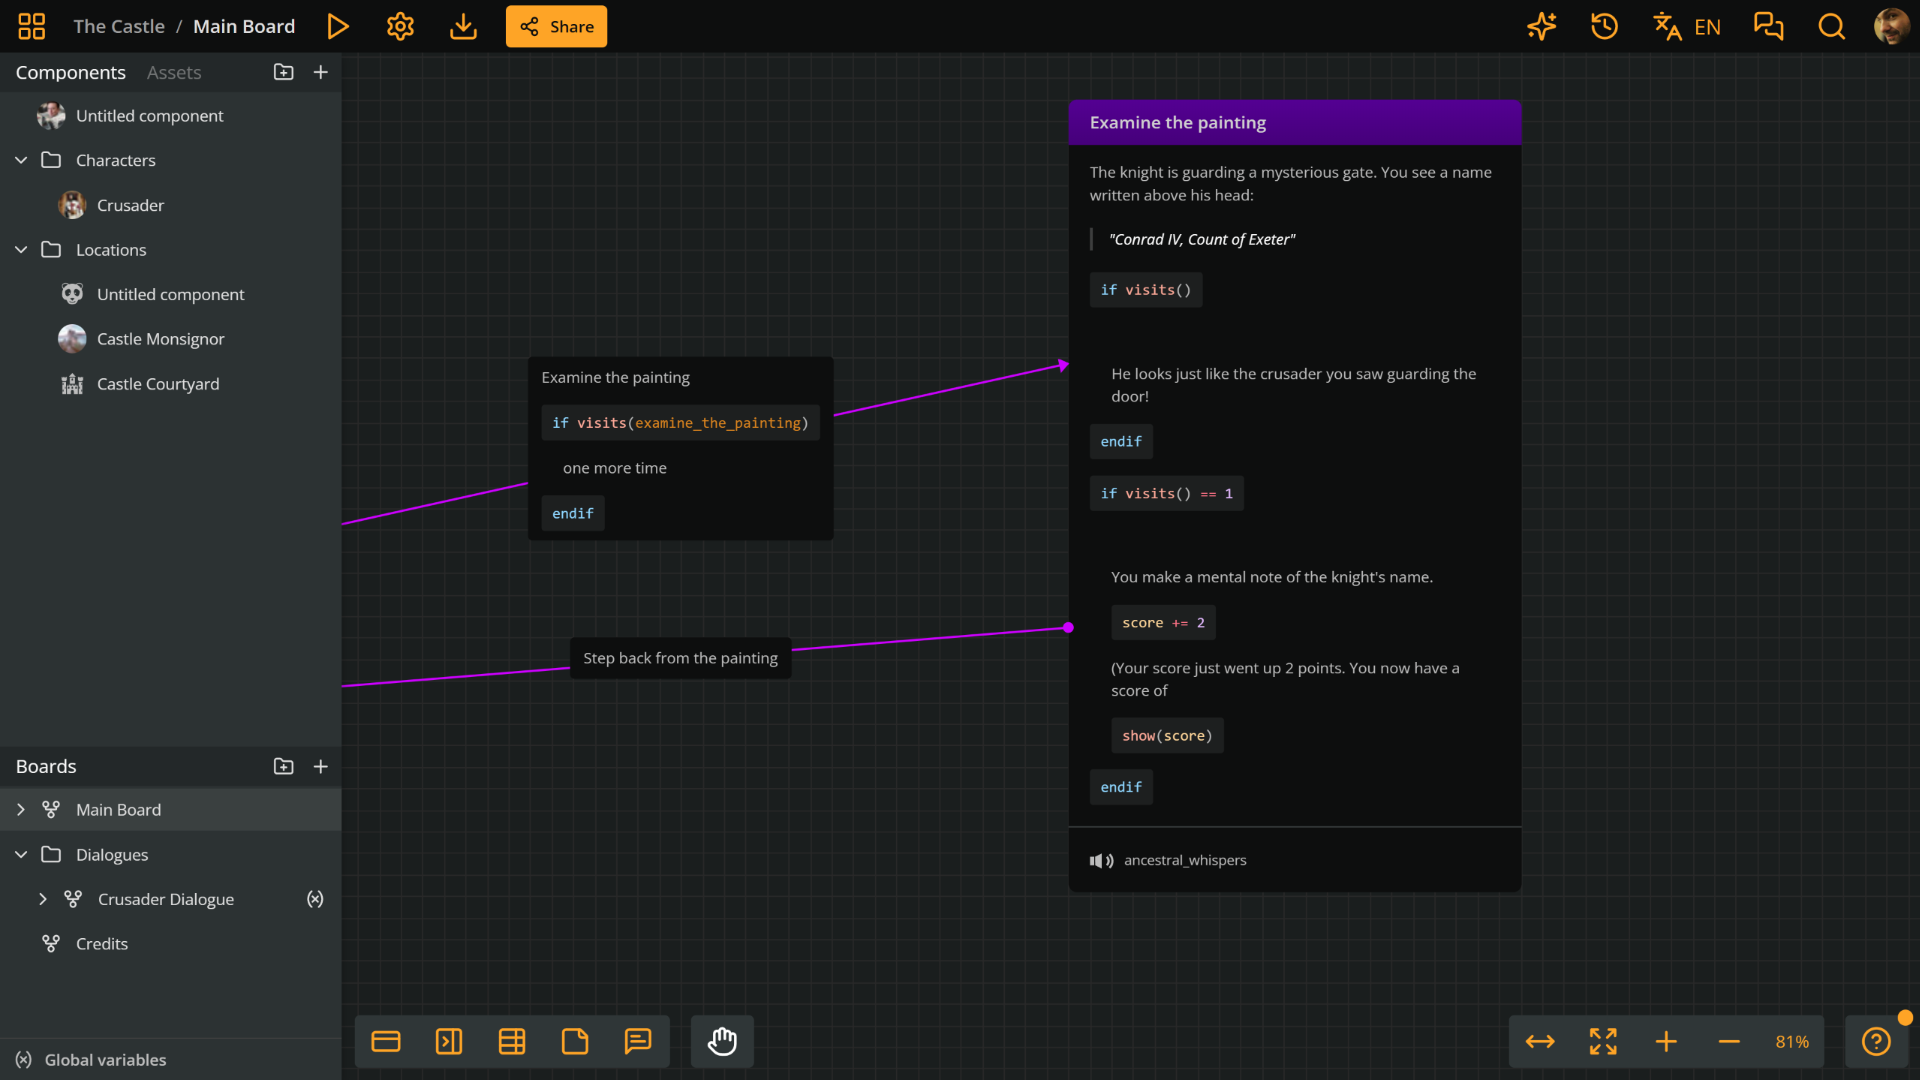Open the AI sparkle assistant icon
The image size is (1920, 1080).
1542,27
